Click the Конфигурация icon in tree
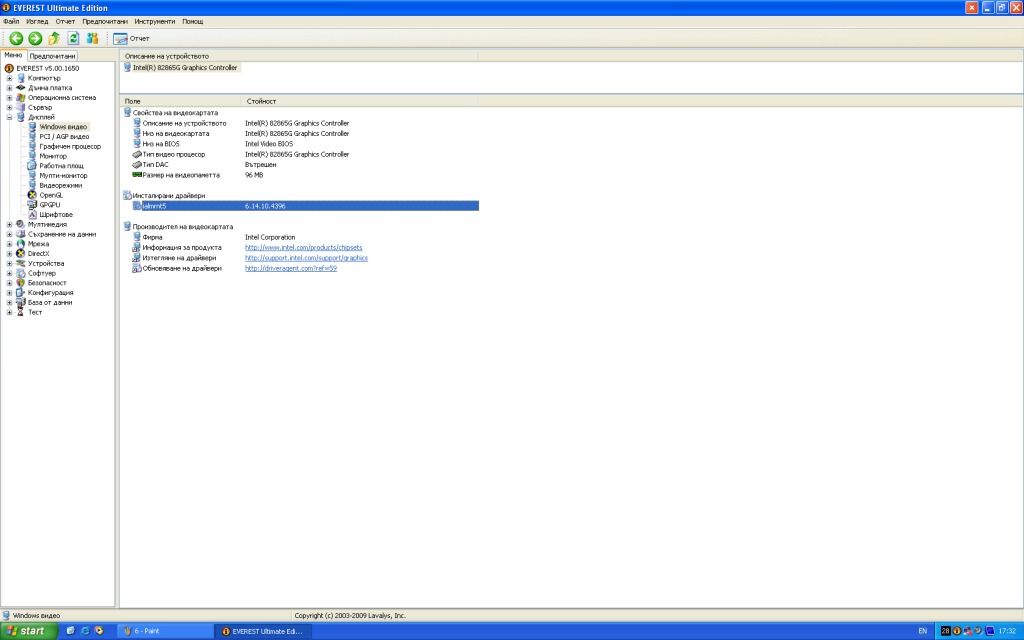Image resolution: width=1024 pixels, height=640 pixels. coord(20,293)
